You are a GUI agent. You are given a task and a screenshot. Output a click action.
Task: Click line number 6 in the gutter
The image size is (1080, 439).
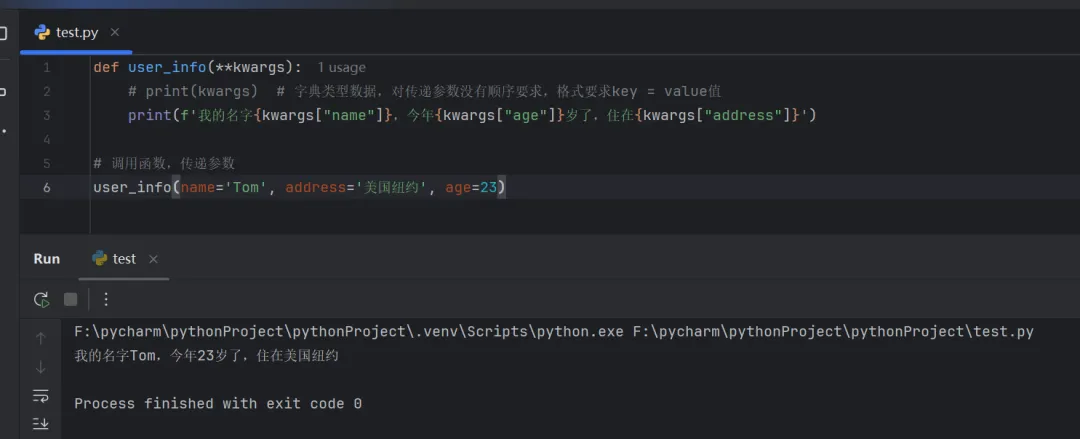pos(47,187)
